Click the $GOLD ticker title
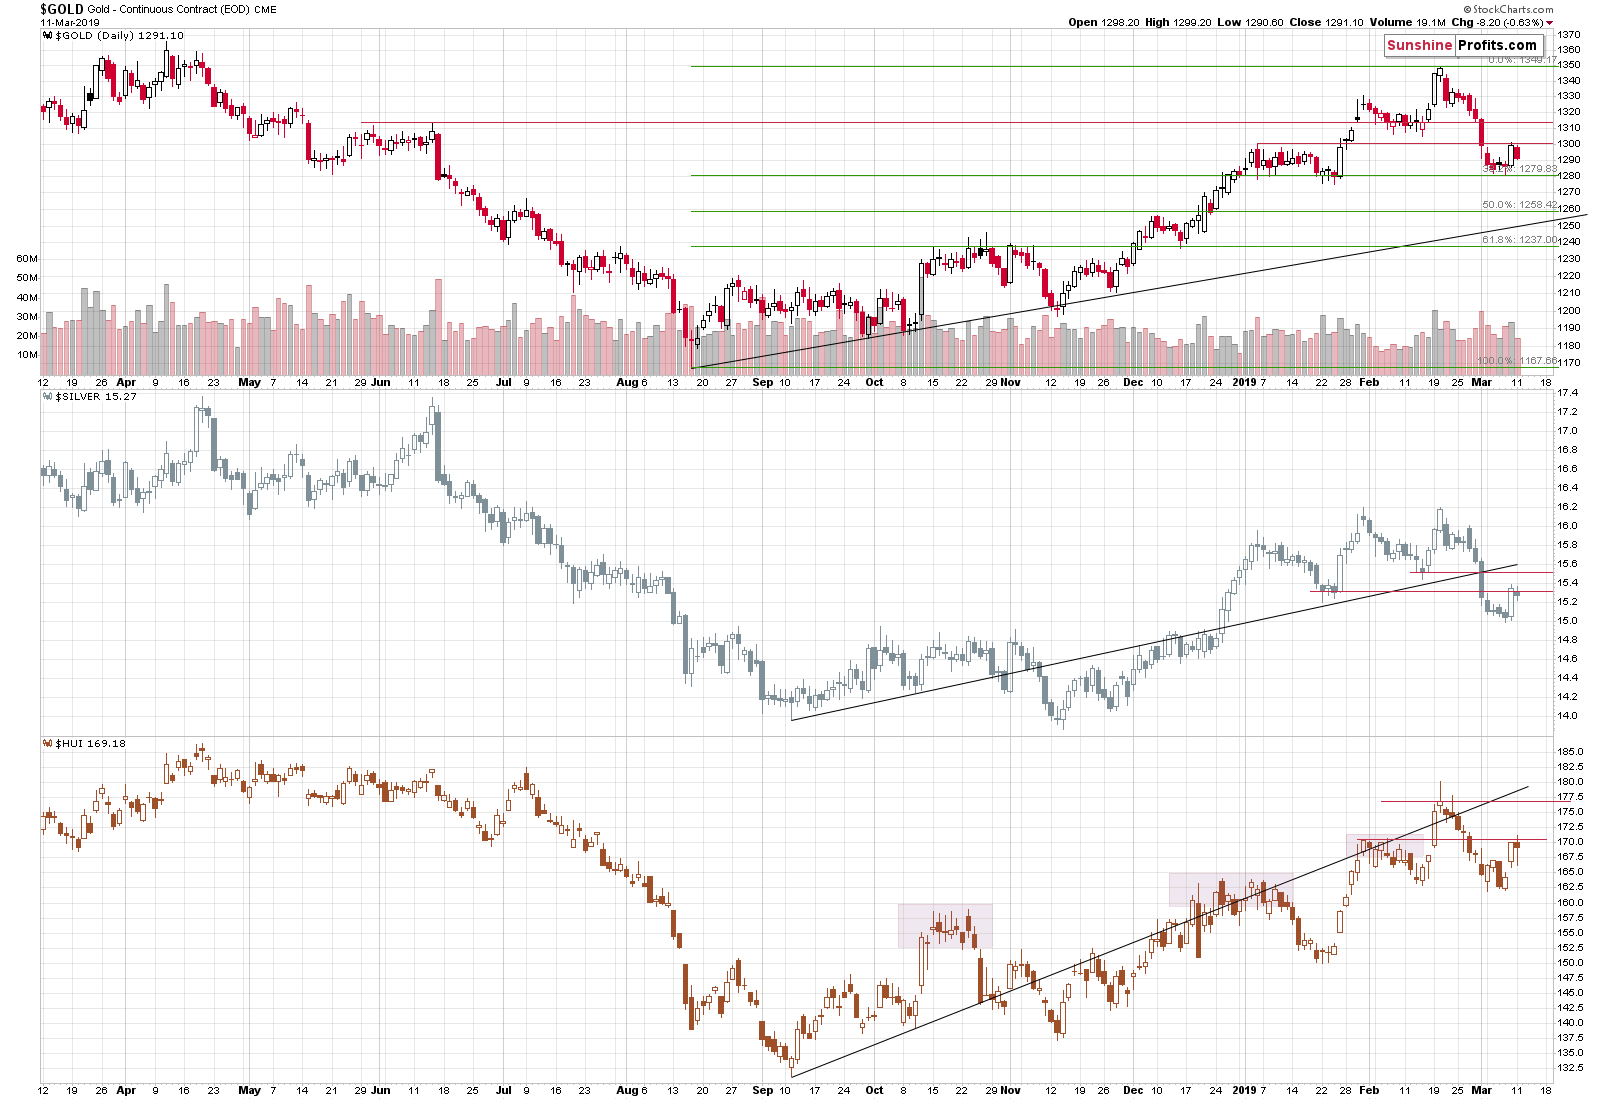Image resolution: width=1600 pixels, height=1100 pixels. (61, 9)
